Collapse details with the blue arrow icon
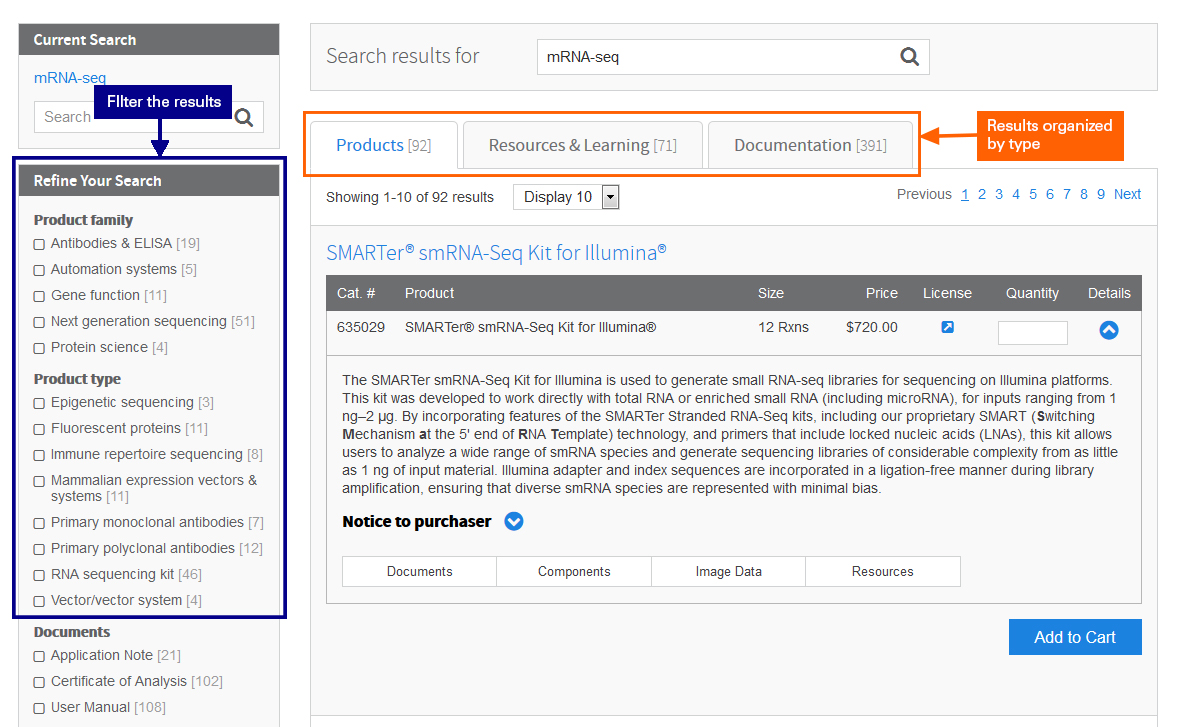 tap(1108, 330)
